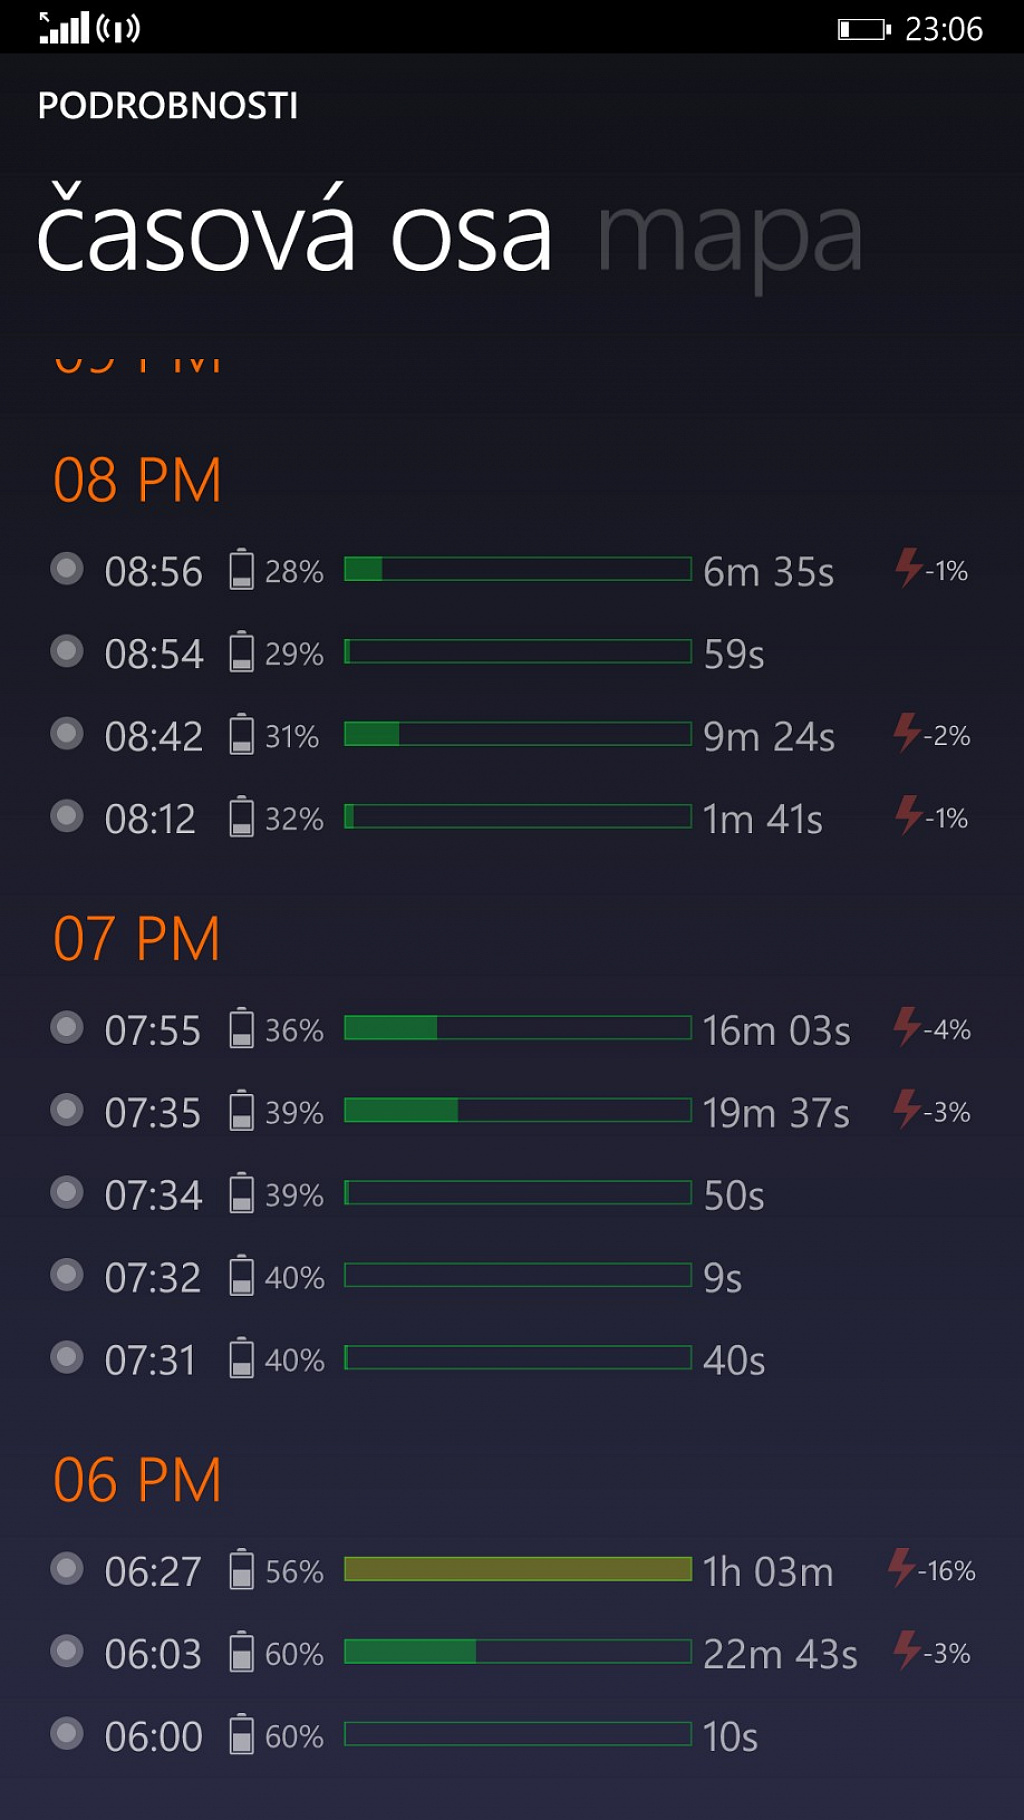
Task: Tap the signal strength icon in status bar
Action: [65, 28]
